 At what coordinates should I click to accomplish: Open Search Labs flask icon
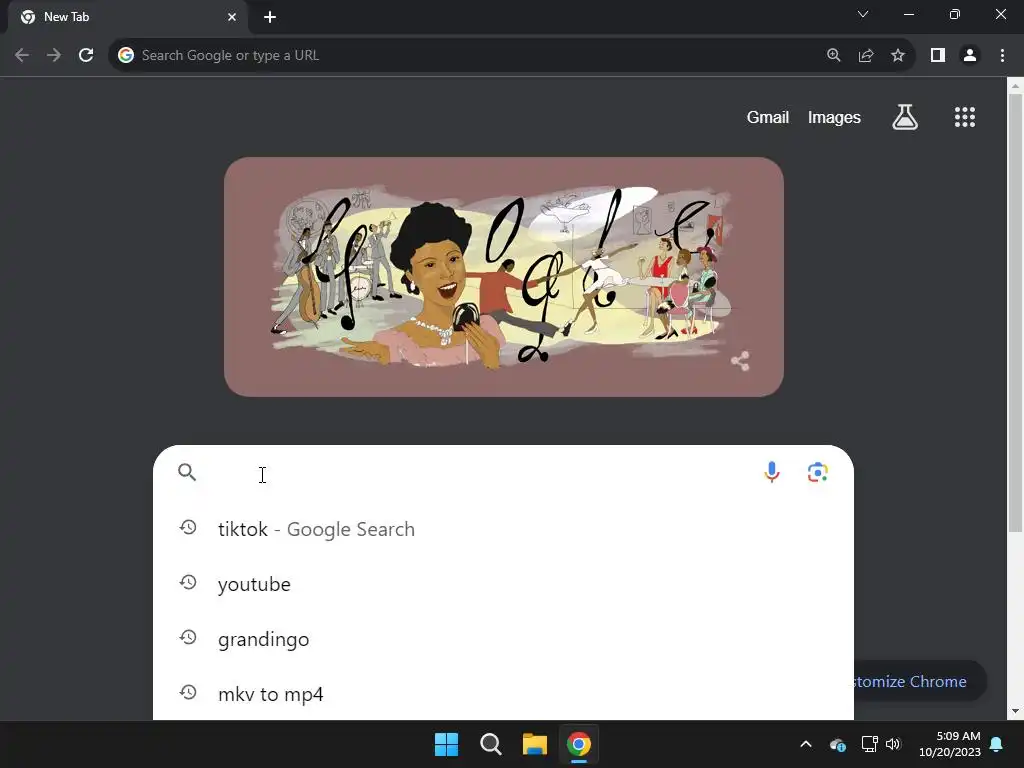[x=905, y=118]
